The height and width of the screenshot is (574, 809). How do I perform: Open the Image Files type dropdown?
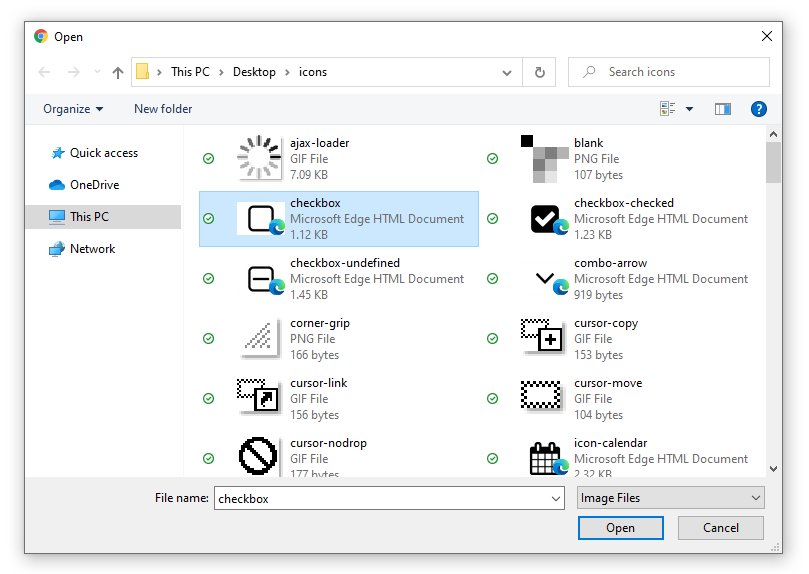(x=671, y=498)
